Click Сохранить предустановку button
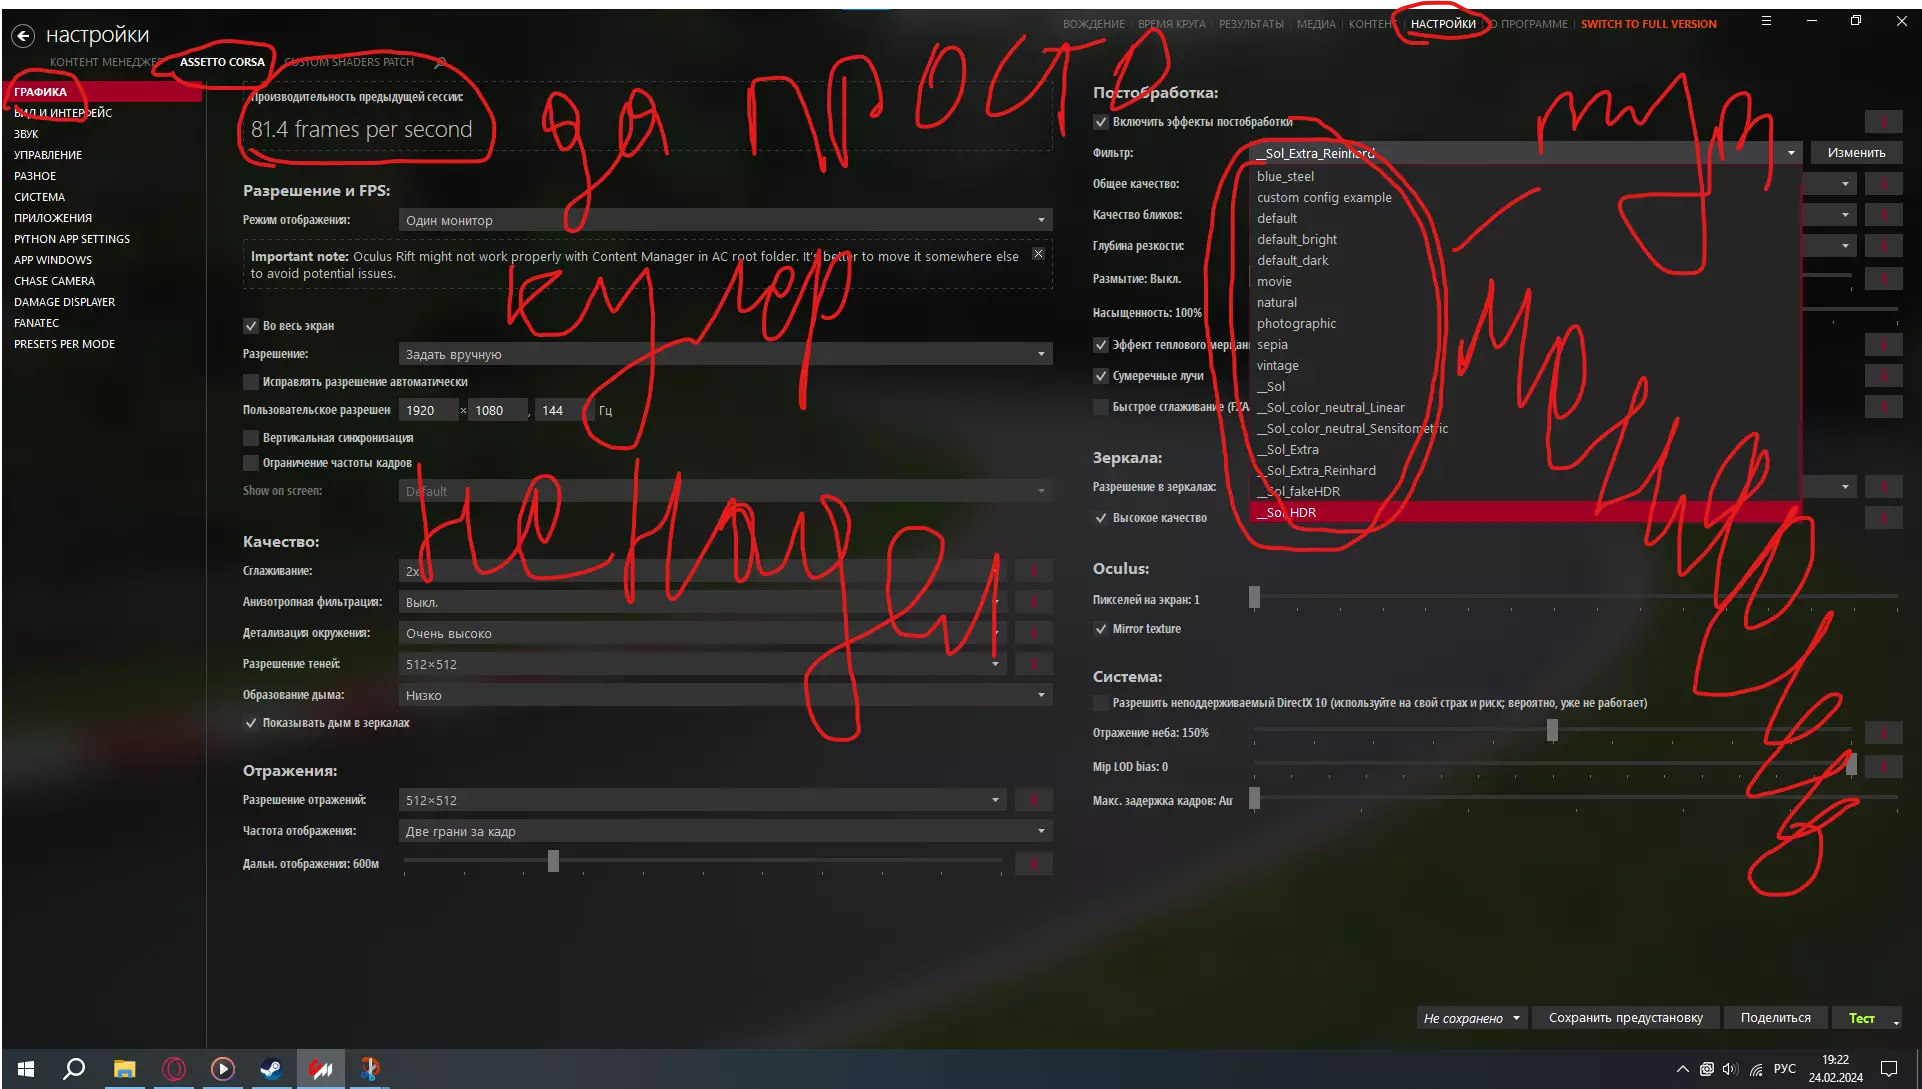The image size is (1922, 1089). pos(1625,1018)
